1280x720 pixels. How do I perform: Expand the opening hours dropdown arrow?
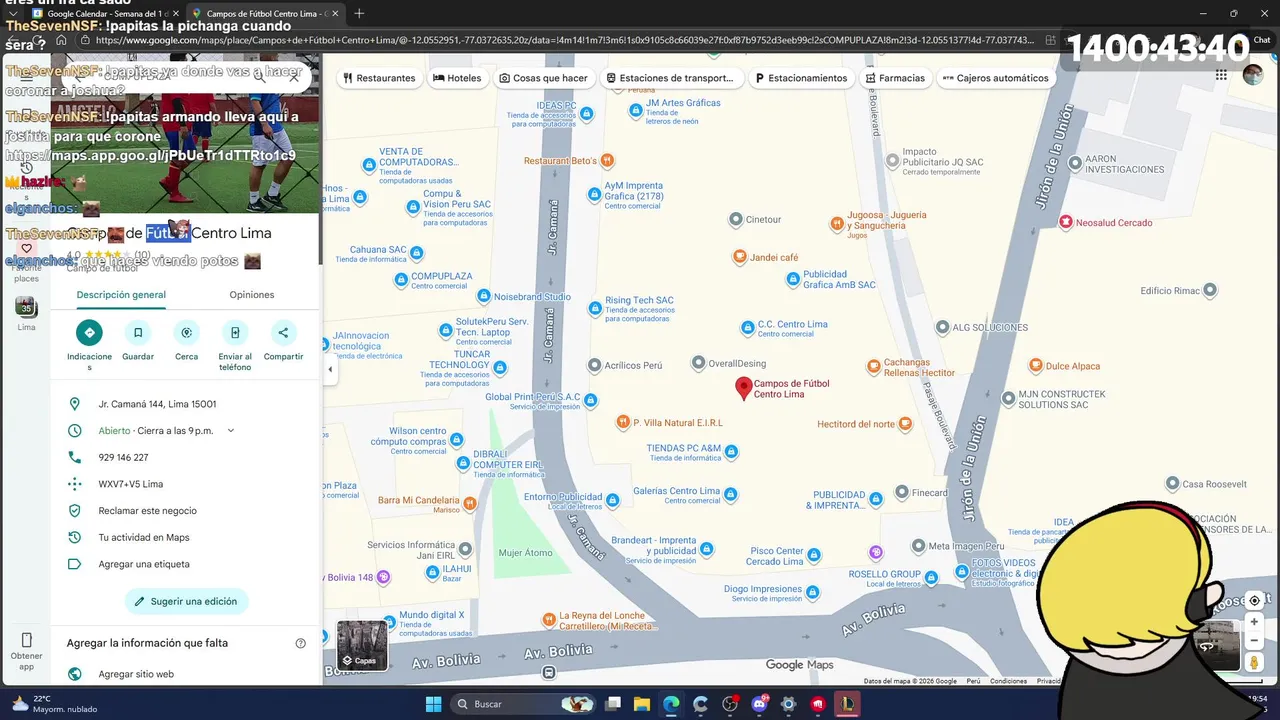coord(231,431)
